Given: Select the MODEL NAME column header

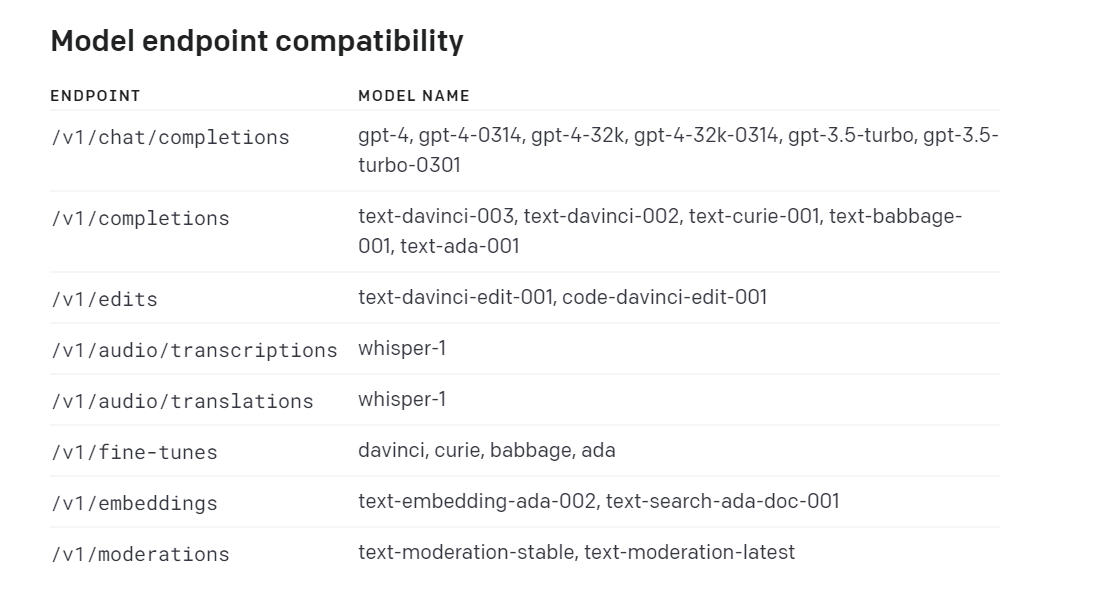Looking at the screenshot, I should click(x=414, y=96).
